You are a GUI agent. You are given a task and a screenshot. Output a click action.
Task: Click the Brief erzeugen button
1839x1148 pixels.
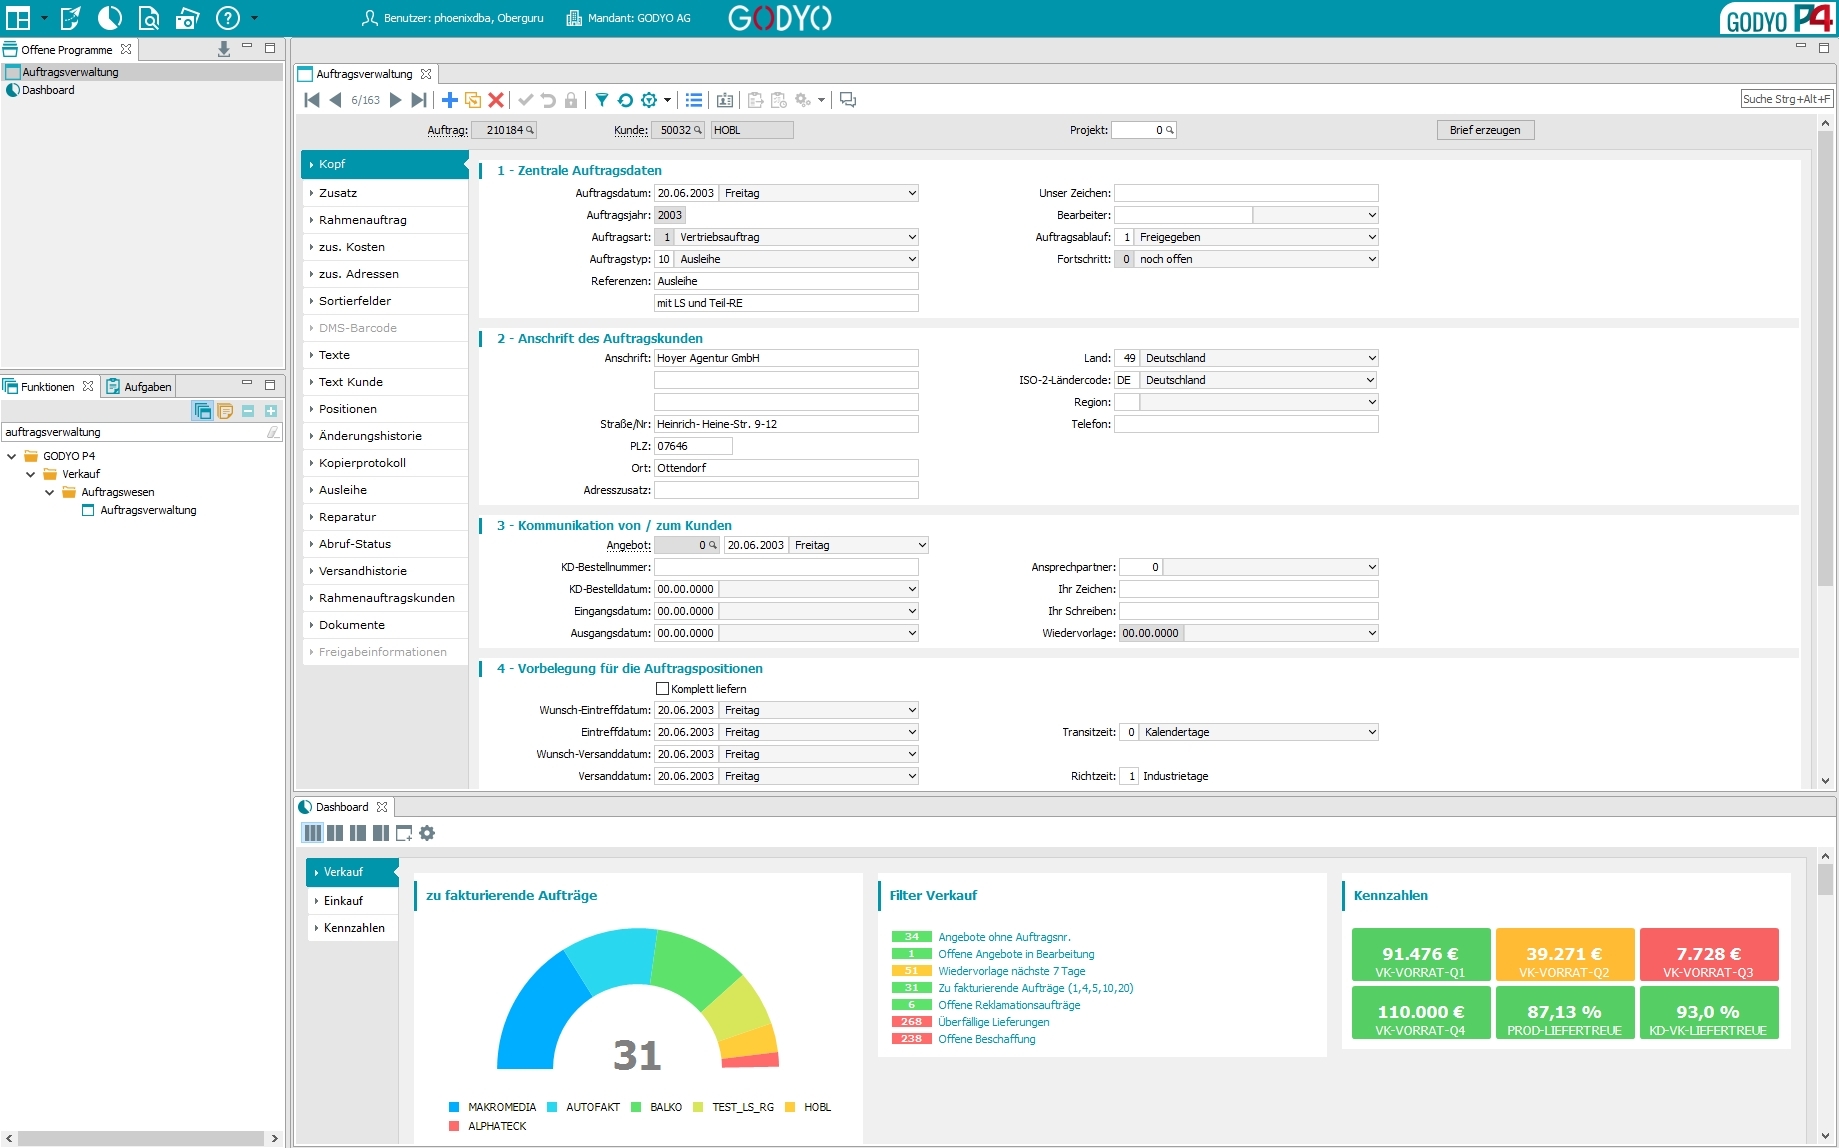[x=1485, y=130]
